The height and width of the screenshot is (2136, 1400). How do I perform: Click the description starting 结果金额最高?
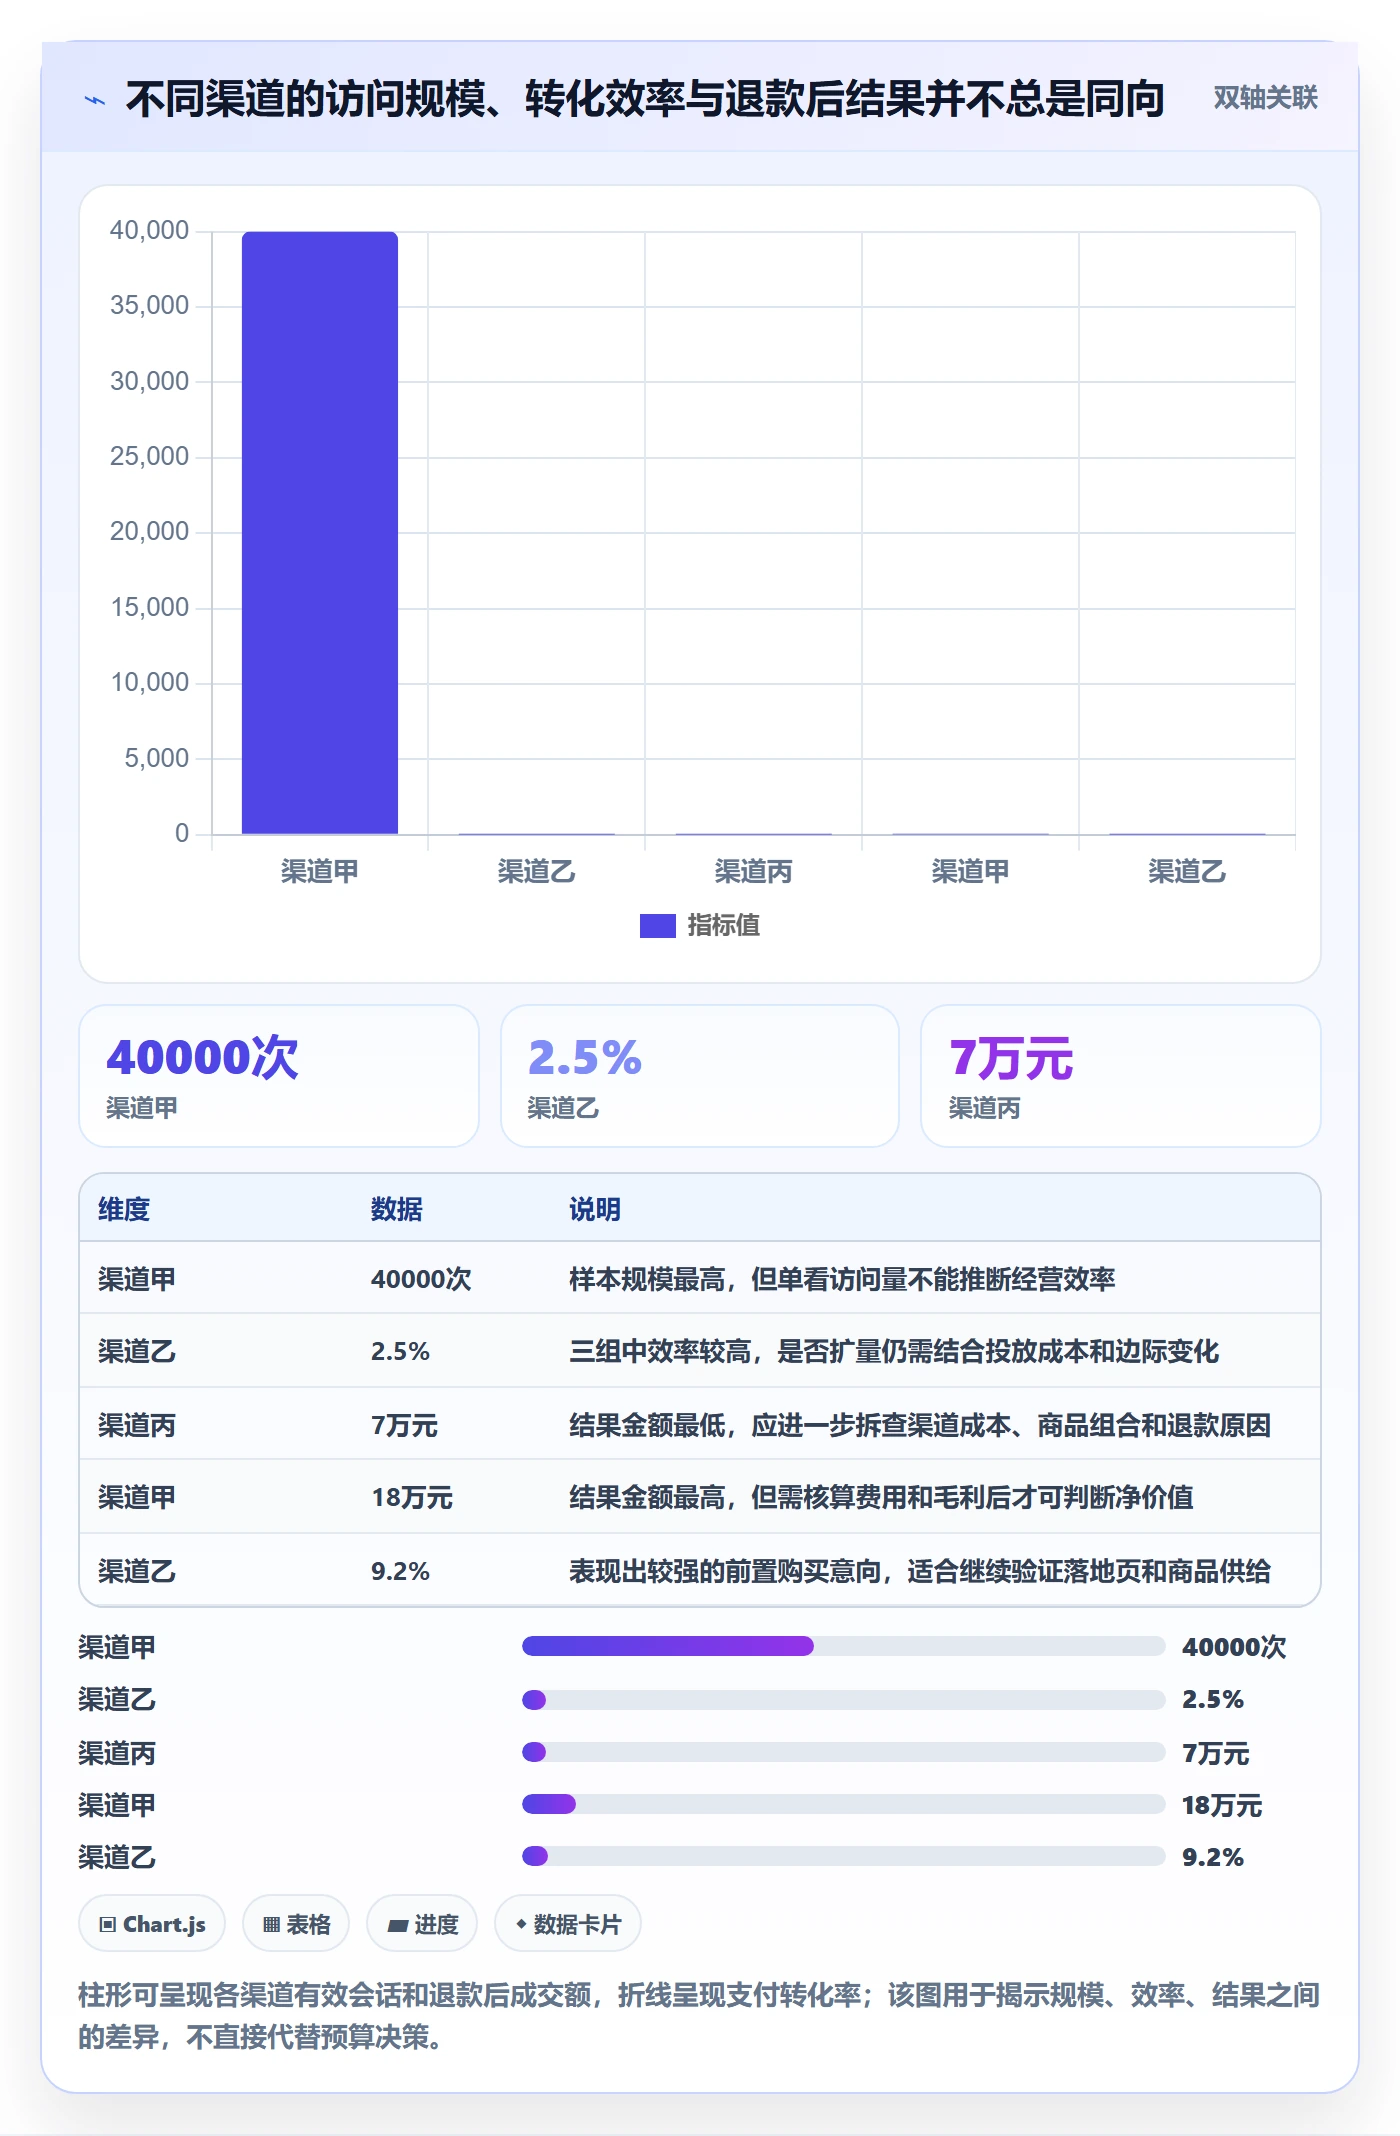point(881,1497)
